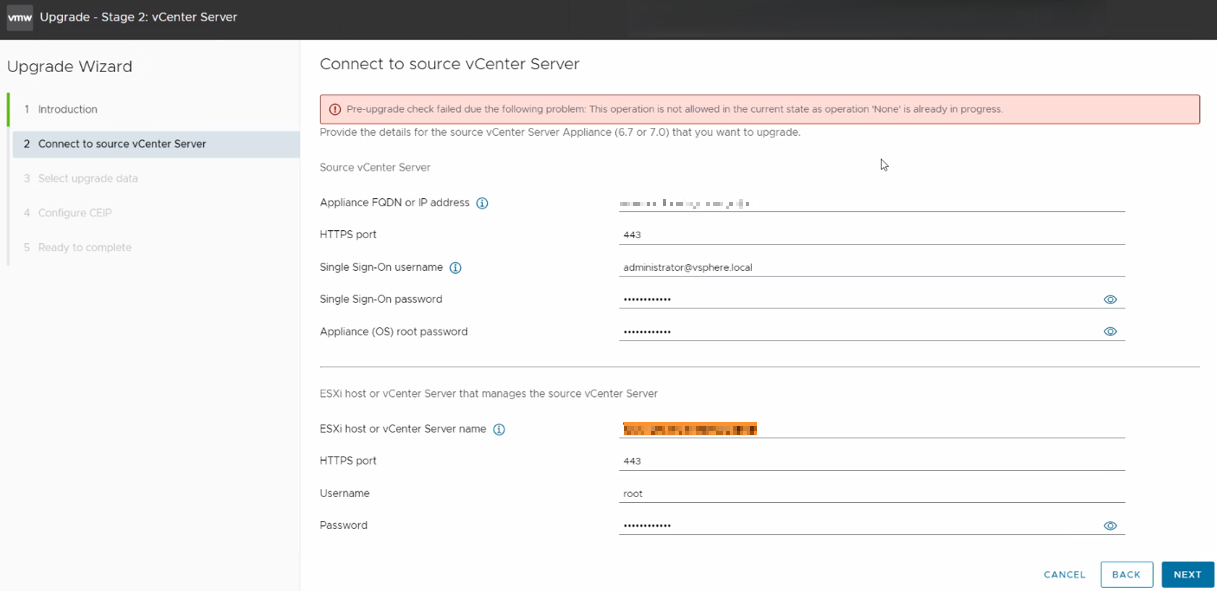Click the 'ESXi host or vCenter Server that manages' label
The image size is (1217, 591).
(488, 394)
